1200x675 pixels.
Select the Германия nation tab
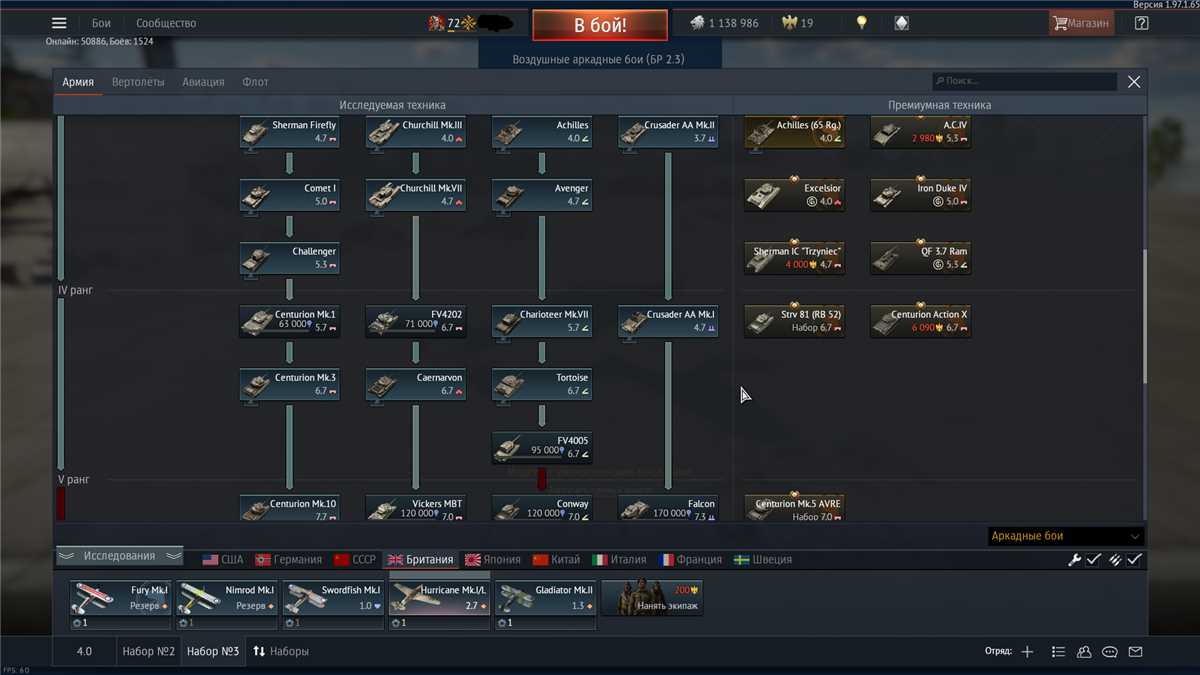(289, 560)
